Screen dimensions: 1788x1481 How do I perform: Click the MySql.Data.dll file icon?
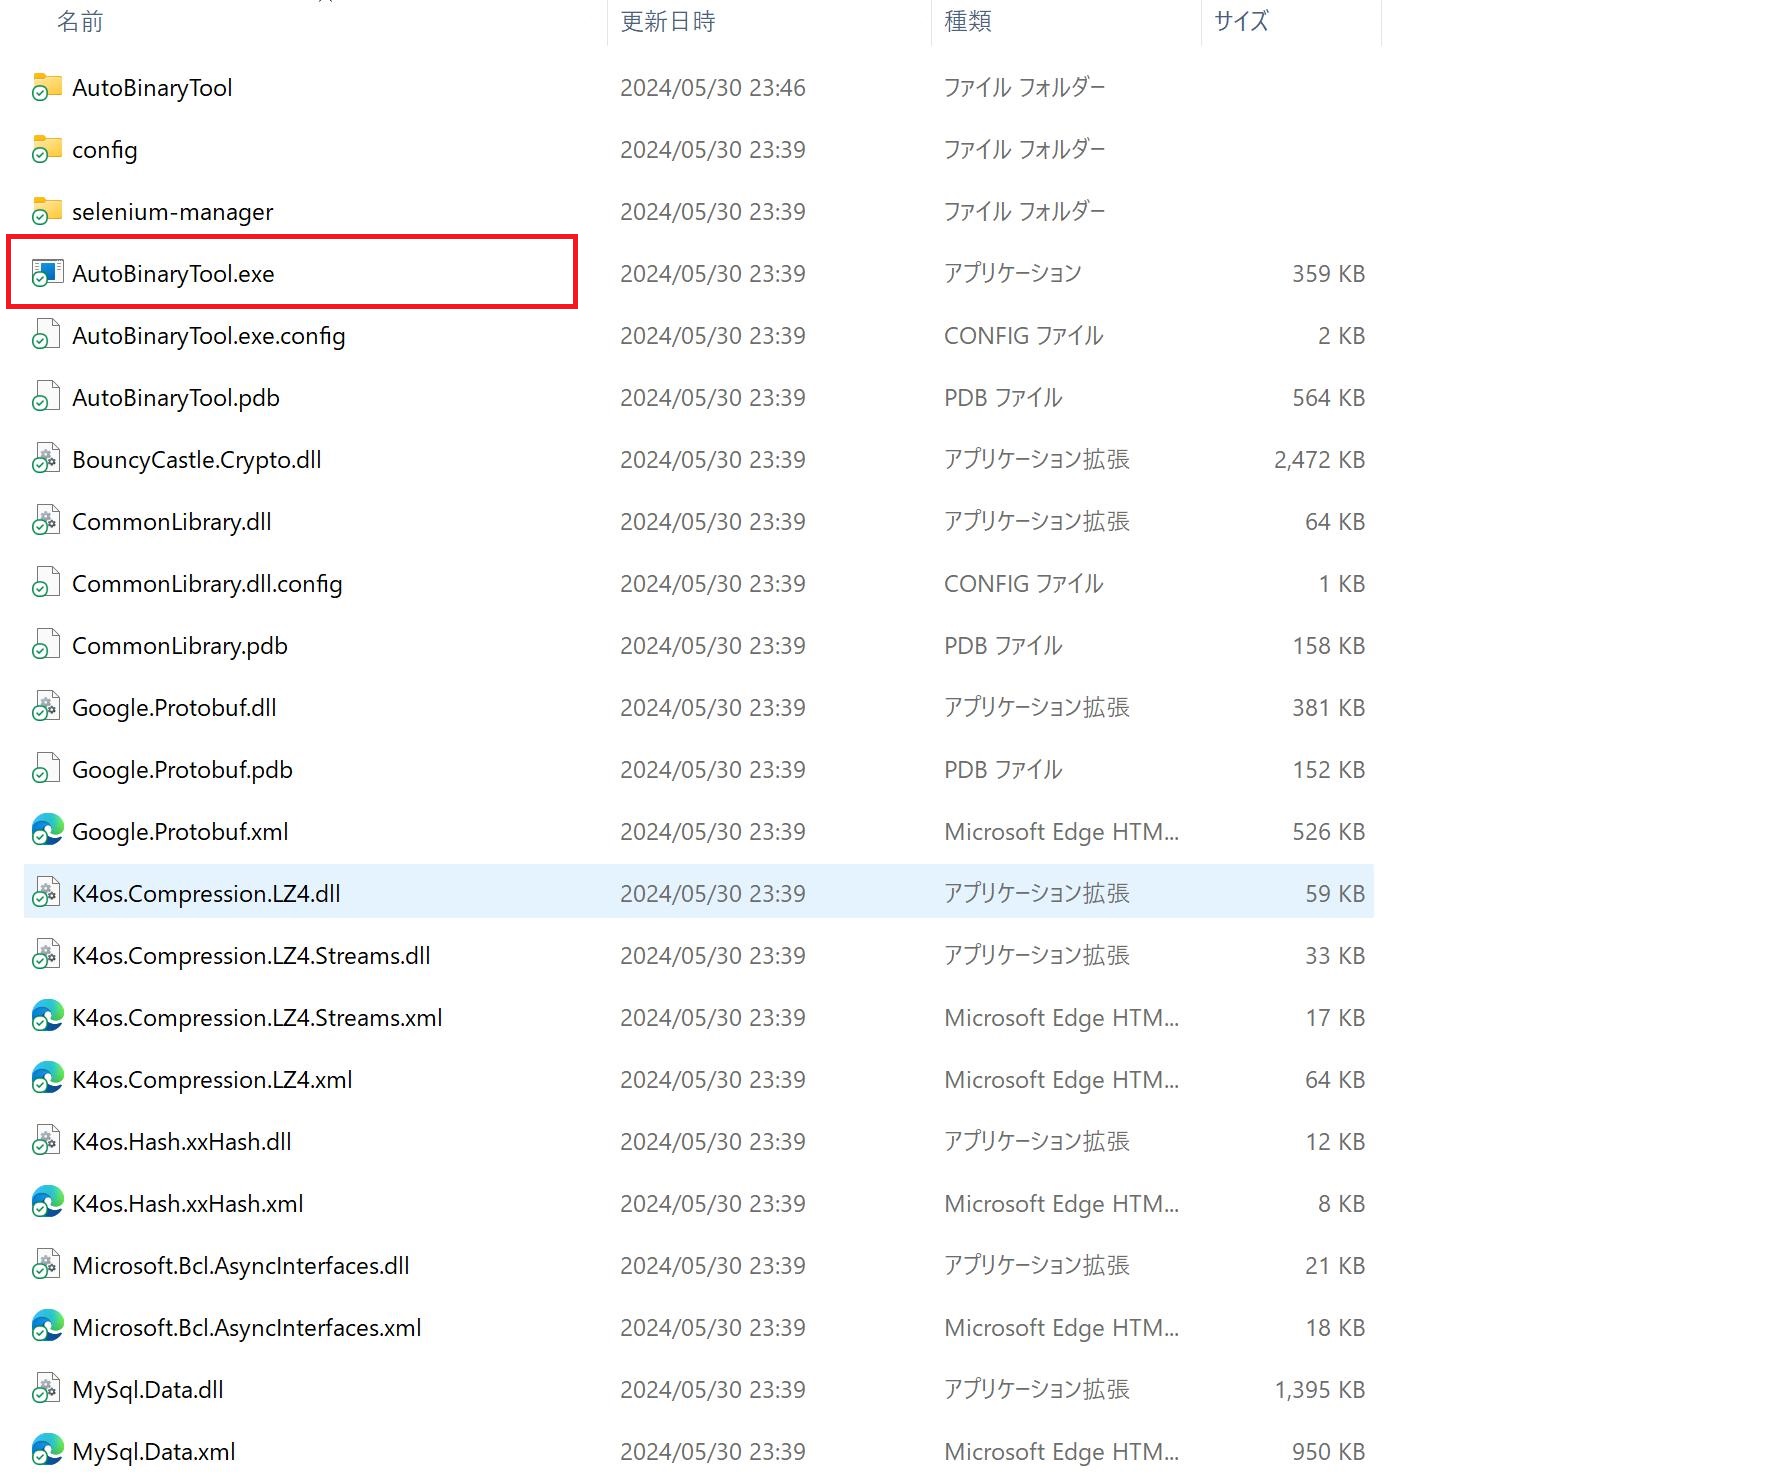(x=47, y=1389)
